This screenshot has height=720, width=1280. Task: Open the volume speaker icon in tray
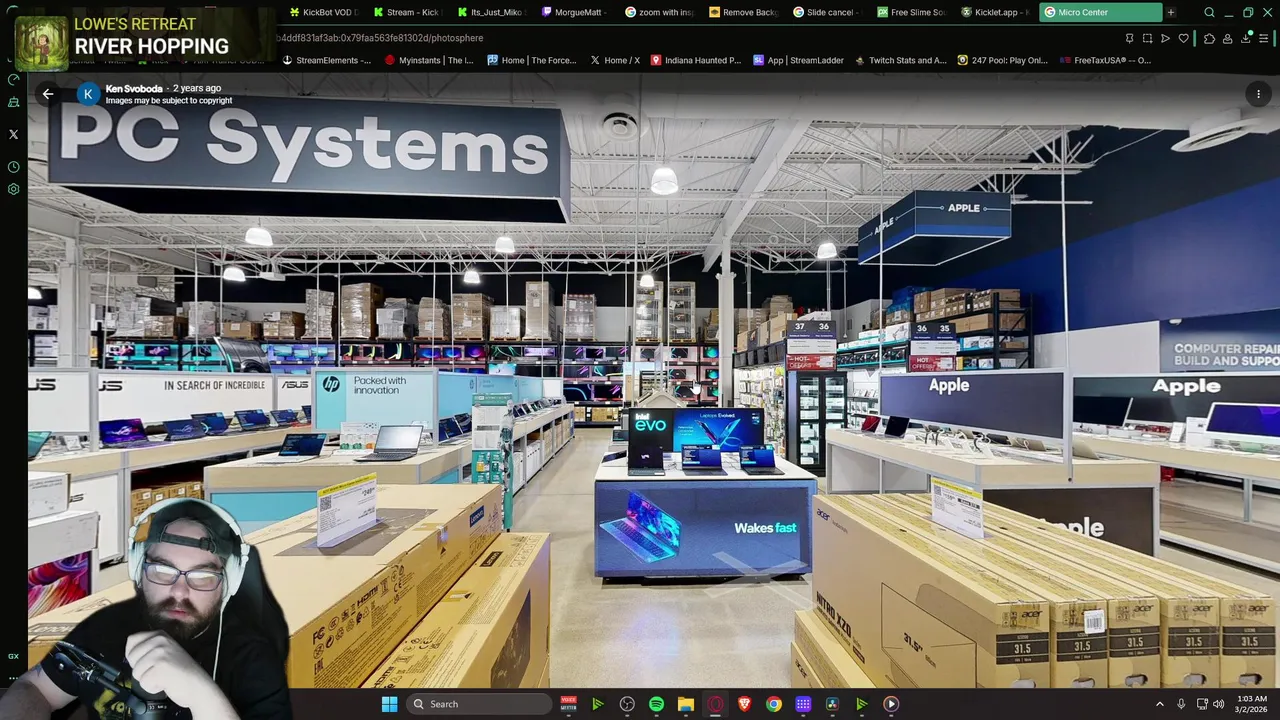tap(1218, 704)
